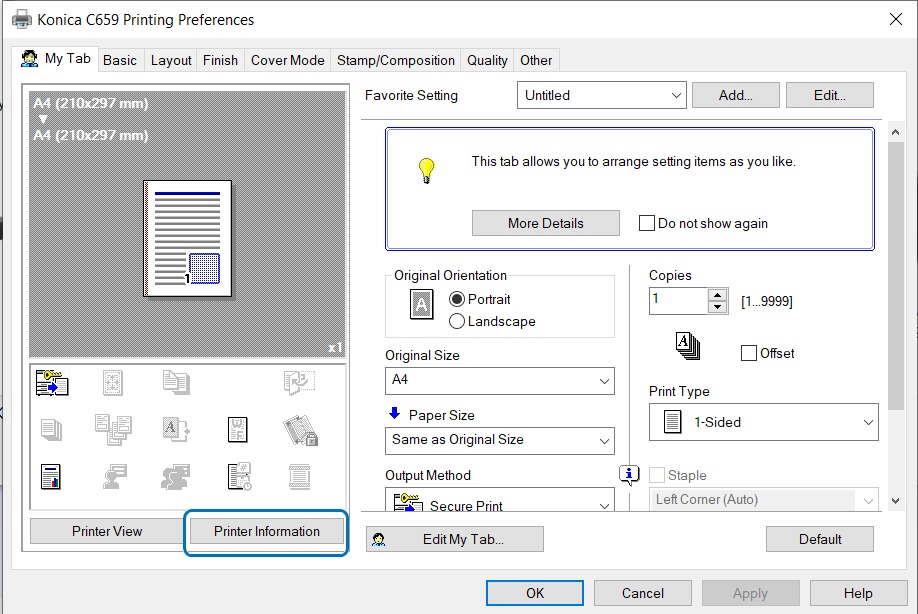918x614 pixels.
Task: Increase Copies using the up stepper arrow
Action: pos(717,295)
